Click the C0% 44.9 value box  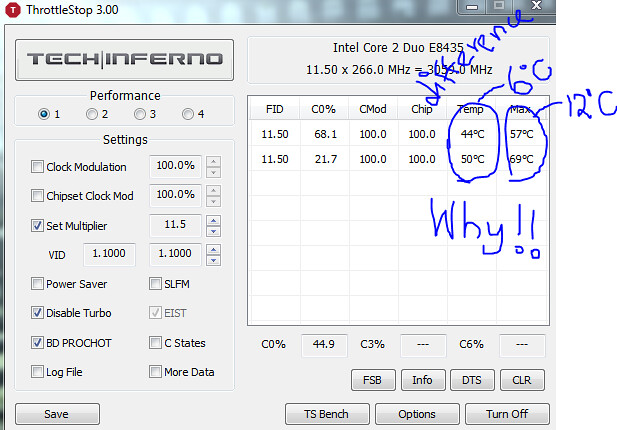pyautogui.click(x=324, y=345)
